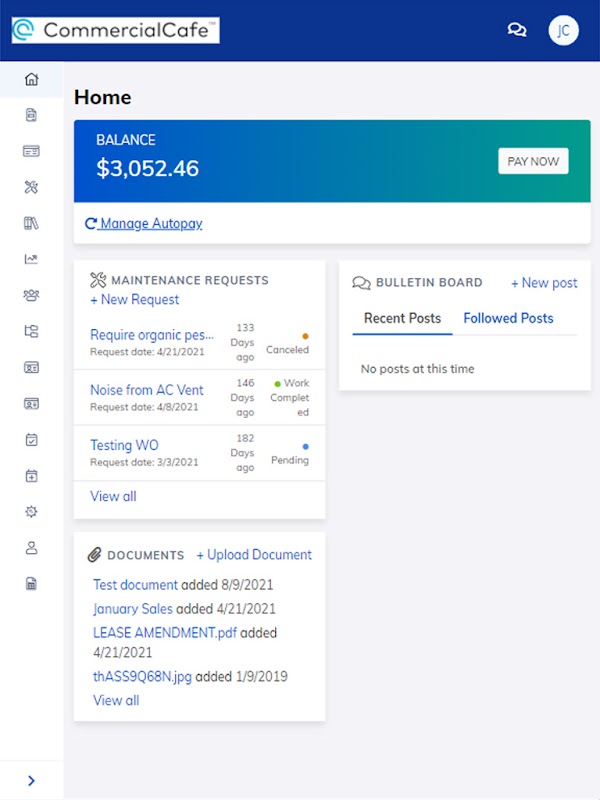Create a new maintenance request
This screenshot has width=600, height=800.
pos(135,299)
